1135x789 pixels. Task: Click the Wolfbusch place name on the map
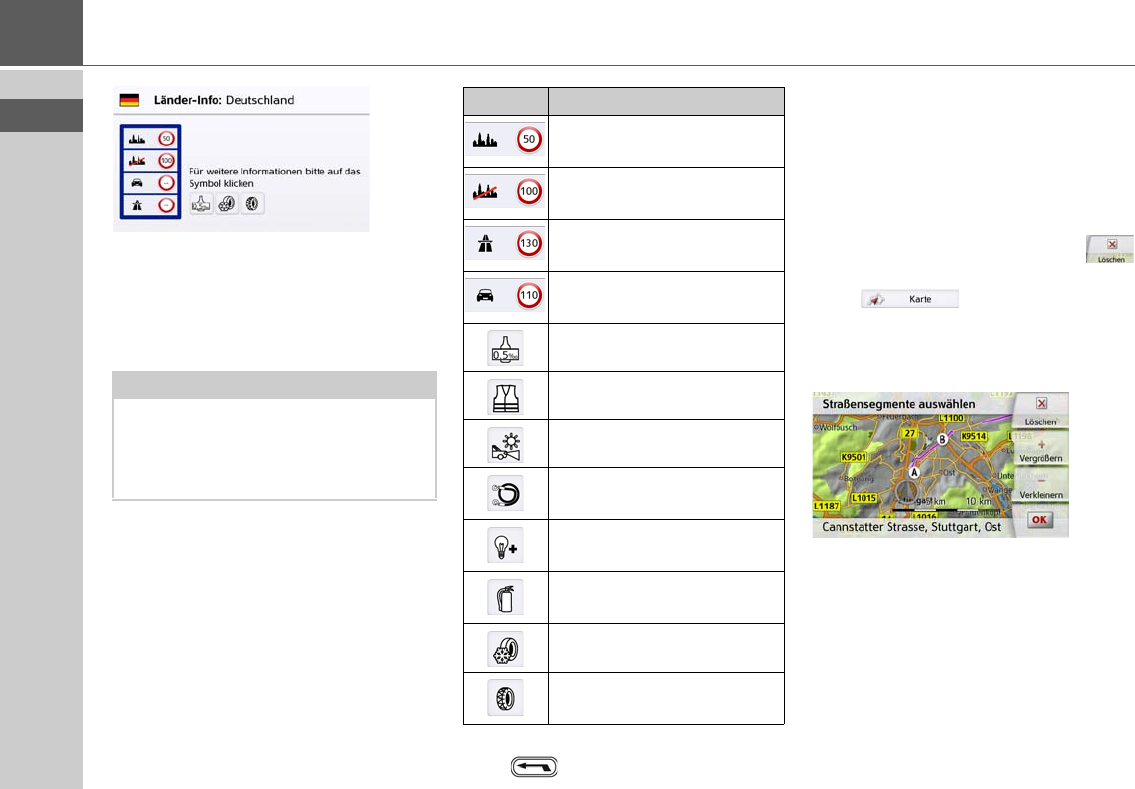click(837, 427)
